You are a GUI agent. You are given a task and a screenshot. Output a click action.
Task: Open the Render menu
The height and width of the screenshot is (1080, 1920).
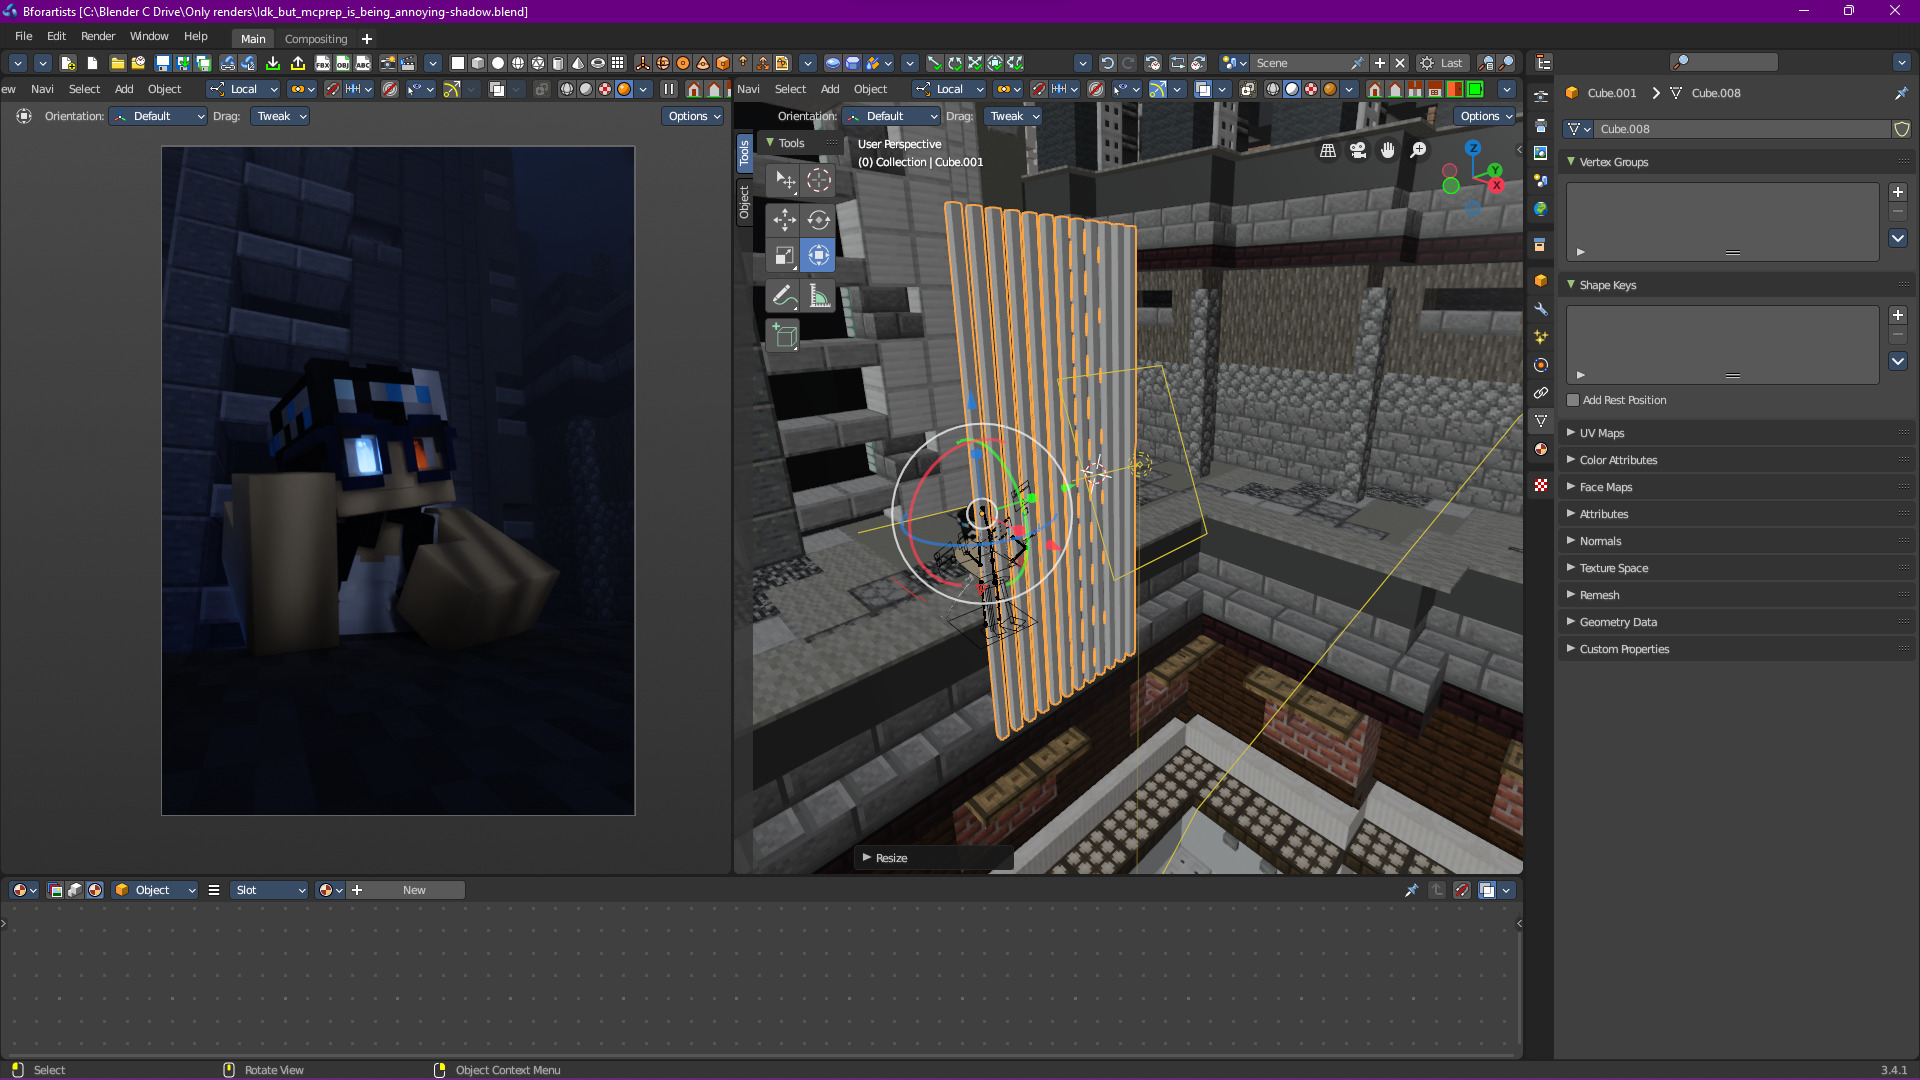(98, 36)
